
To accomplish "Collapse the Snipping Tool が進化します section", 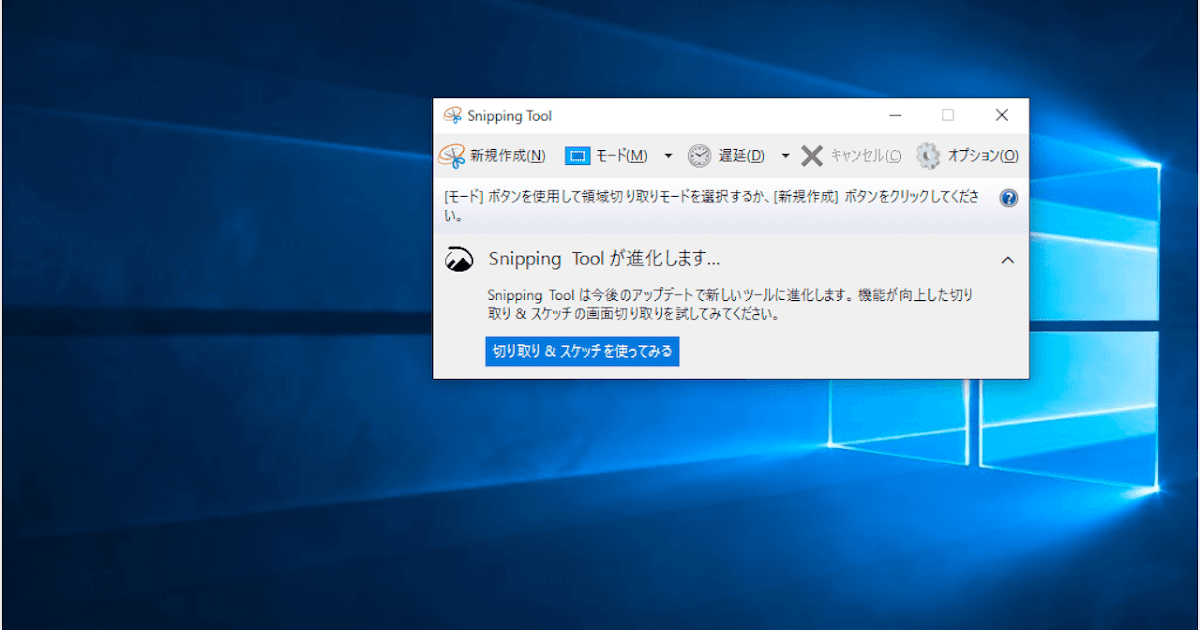I will [x=1007, y=260].
